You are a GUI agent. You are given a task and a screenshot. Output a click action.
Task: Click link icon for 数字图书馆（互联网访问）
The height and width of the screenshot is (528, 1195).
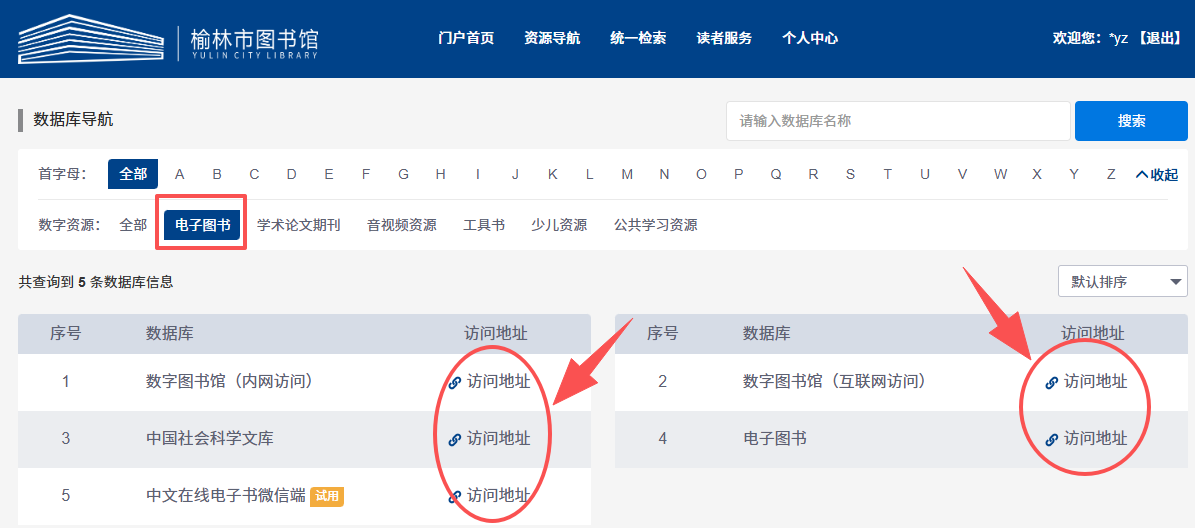(x=1051, y=382)
